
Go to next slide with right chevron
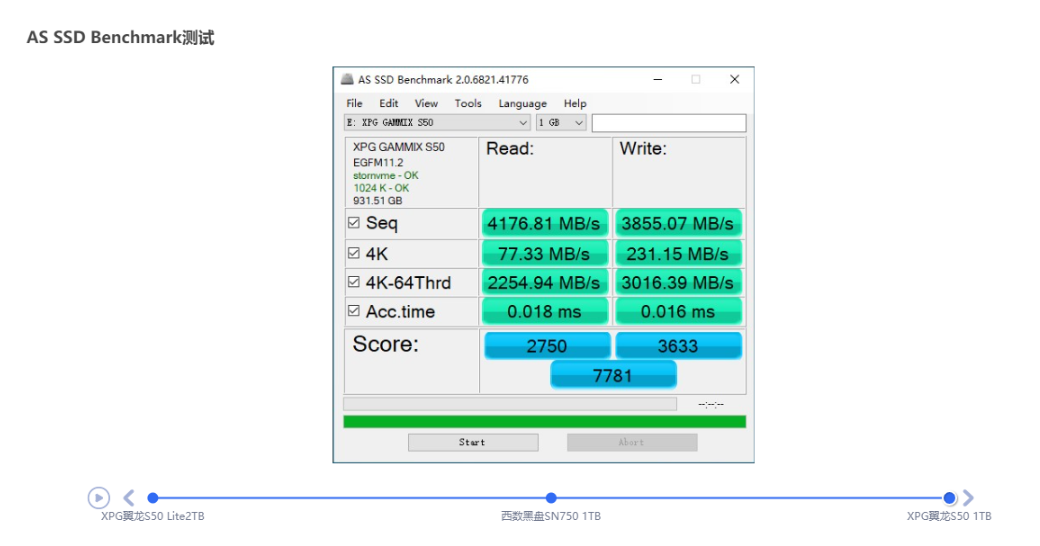[x=968, y=498]
